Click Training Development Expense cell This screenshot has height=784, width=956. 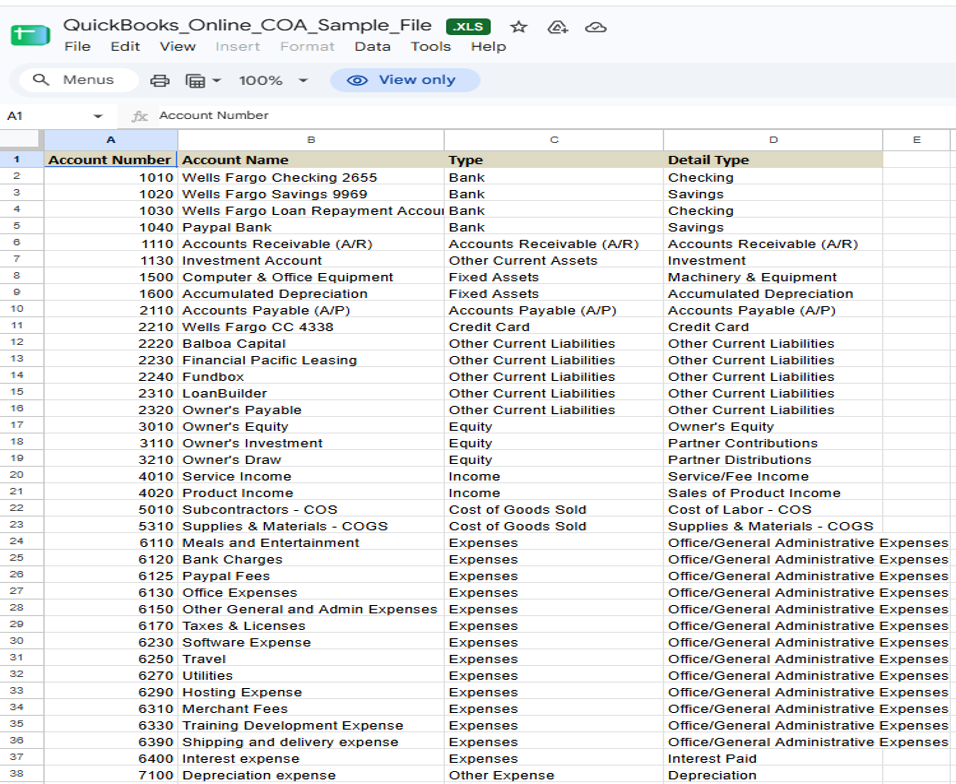coord(311,725)
